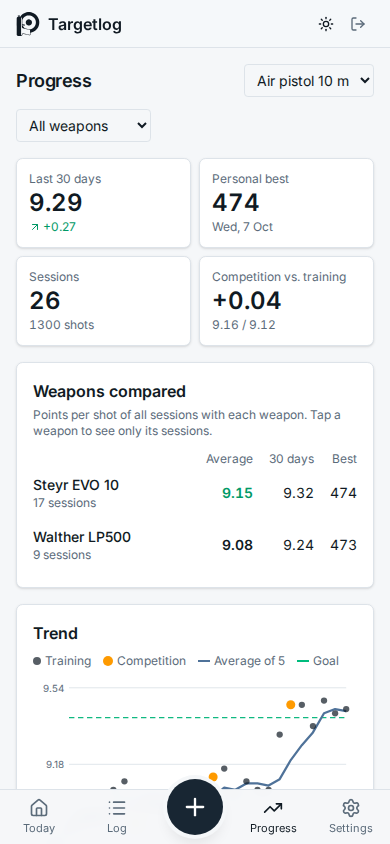390x844 pixels.
Task: Open Settings via the gear icon
Action: (351, 807)
